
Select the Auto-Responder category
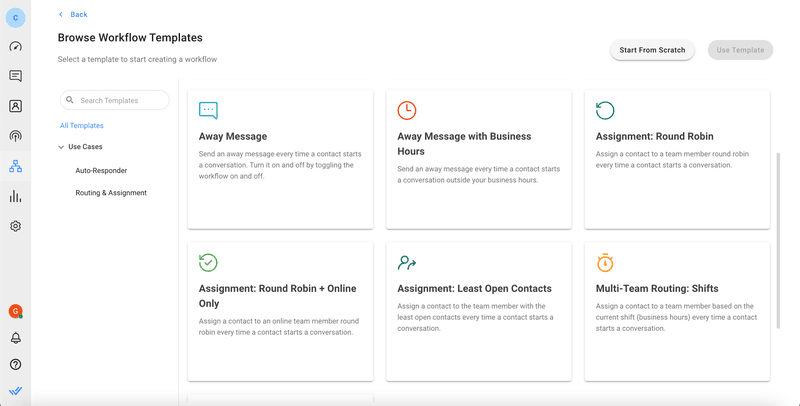(x=101, y=171)
